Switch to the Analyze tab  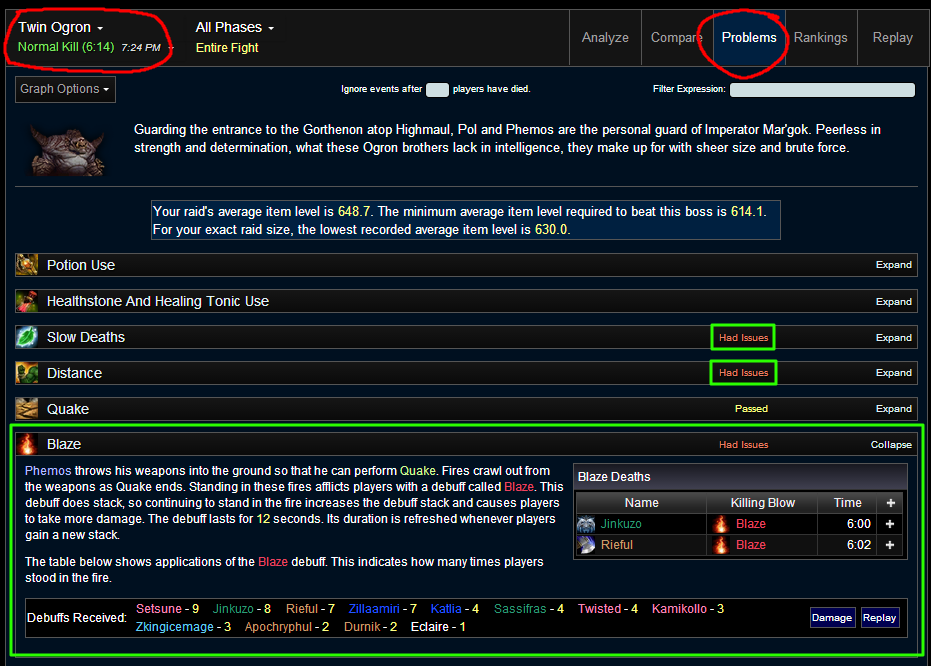pyautogui.click(x=605, y=38)
